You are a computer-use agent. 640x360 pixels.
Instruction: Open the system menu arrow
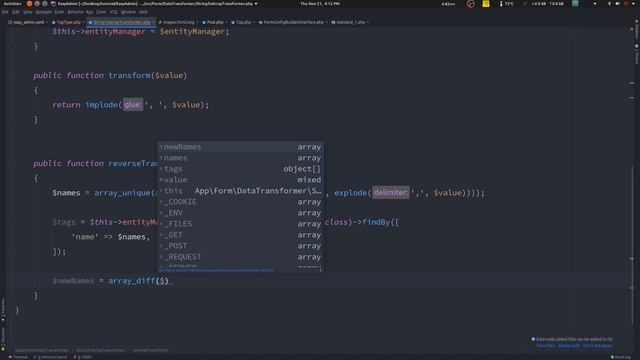coord(633,4)
